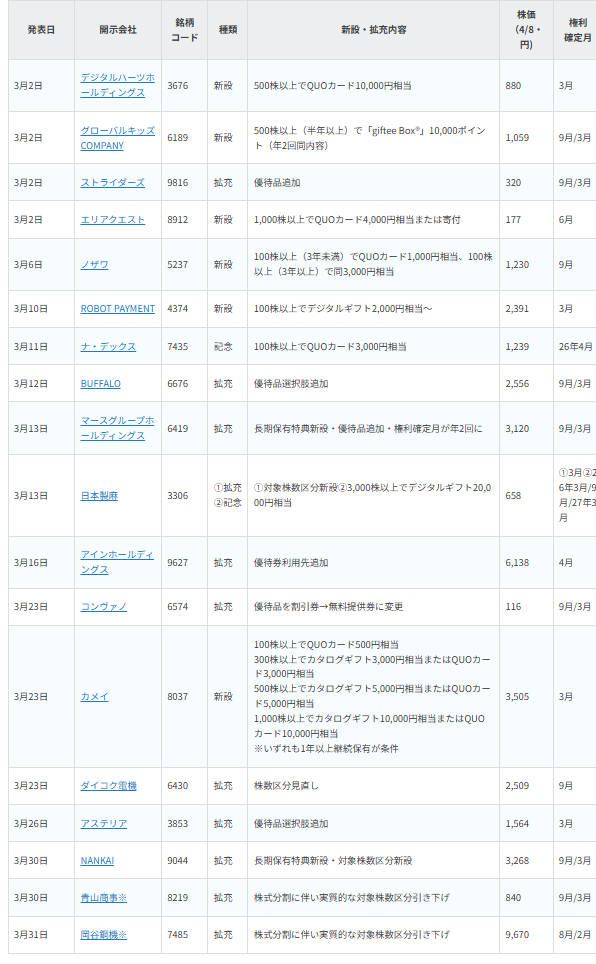
Task: Select stock code 6676
Action: pyautogui.click(x=178, y=384)
